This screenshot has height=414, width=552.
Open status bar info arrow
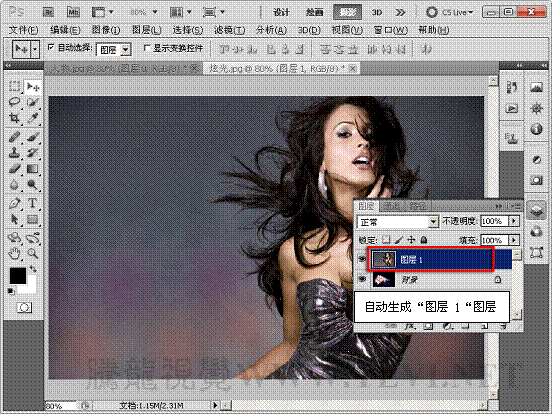pyautogui.click(x=215, y=405)
